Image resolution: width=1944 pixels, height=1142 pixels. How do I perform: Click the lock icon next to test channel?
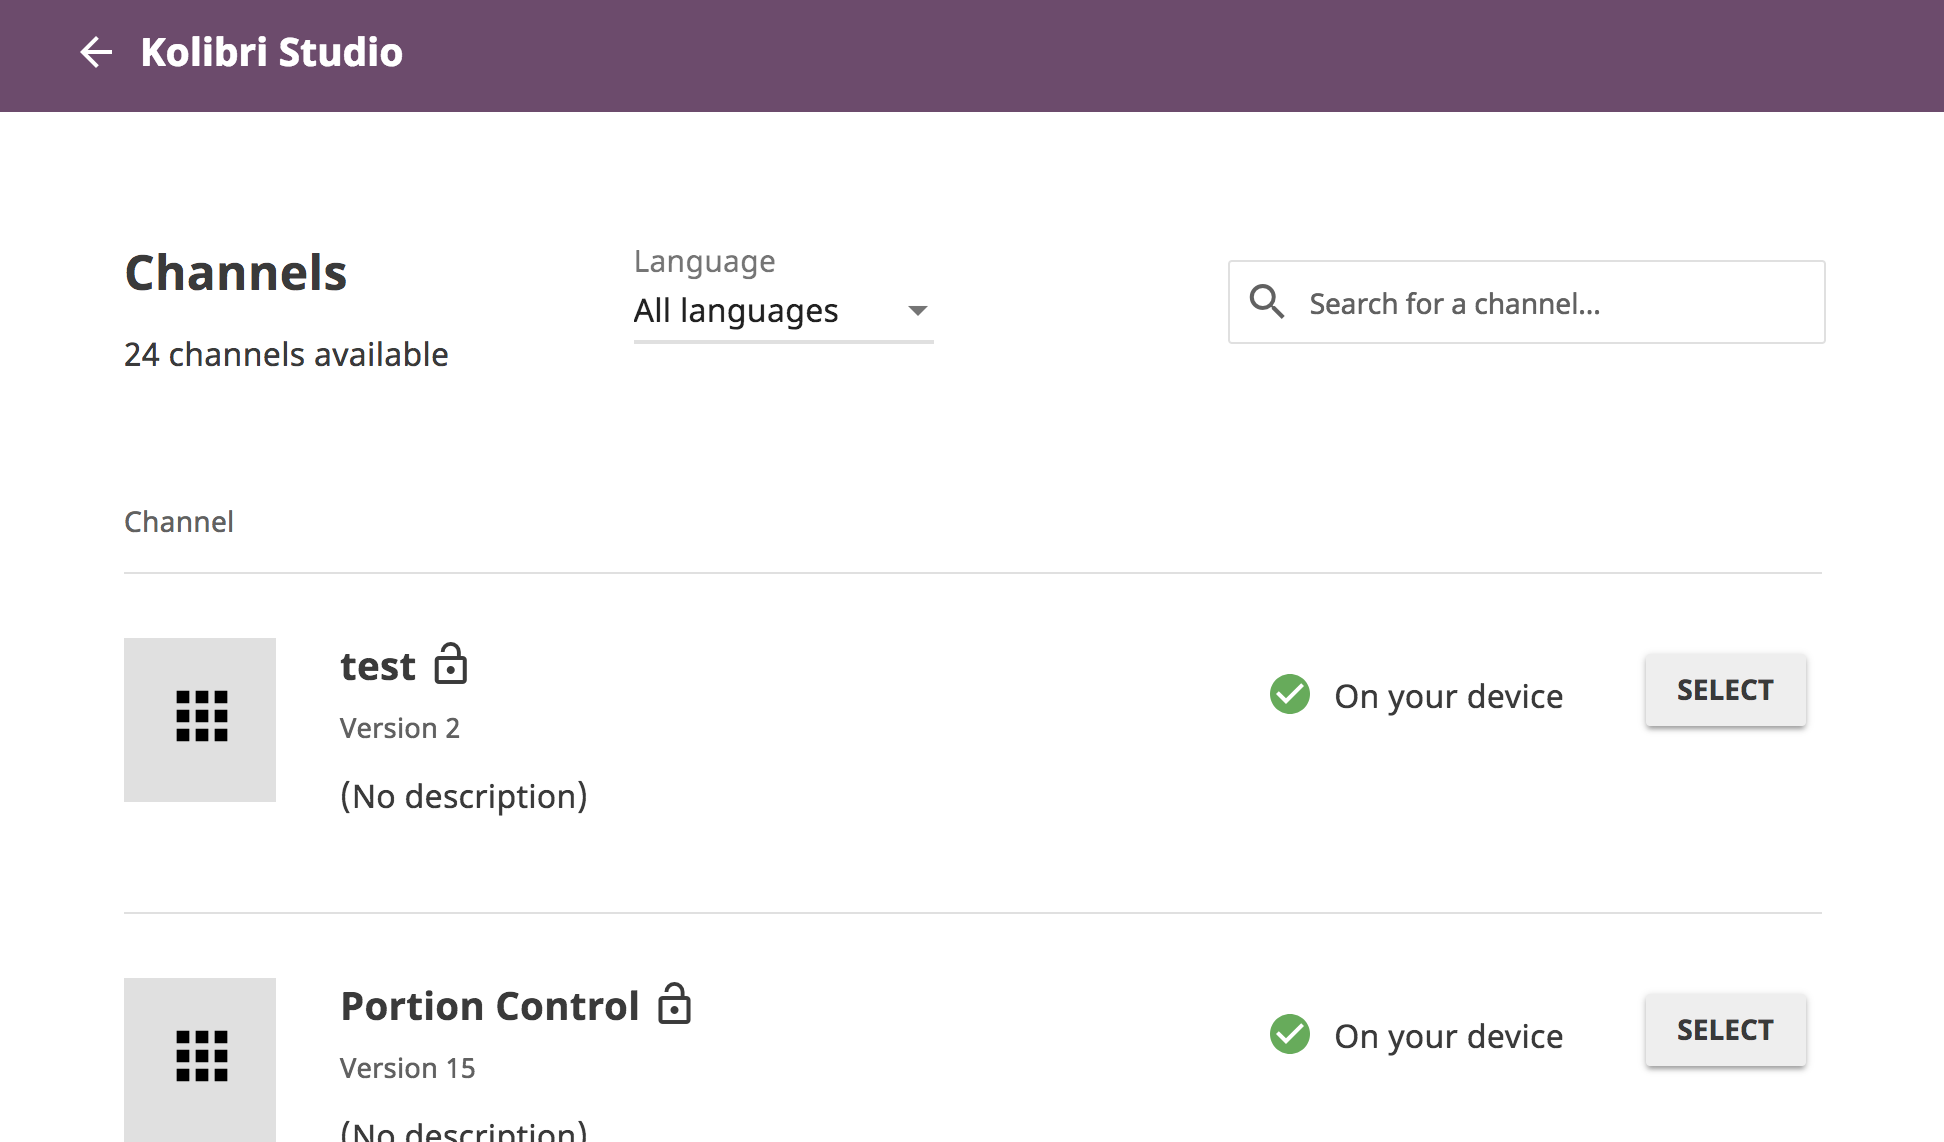tap(453, 664)
